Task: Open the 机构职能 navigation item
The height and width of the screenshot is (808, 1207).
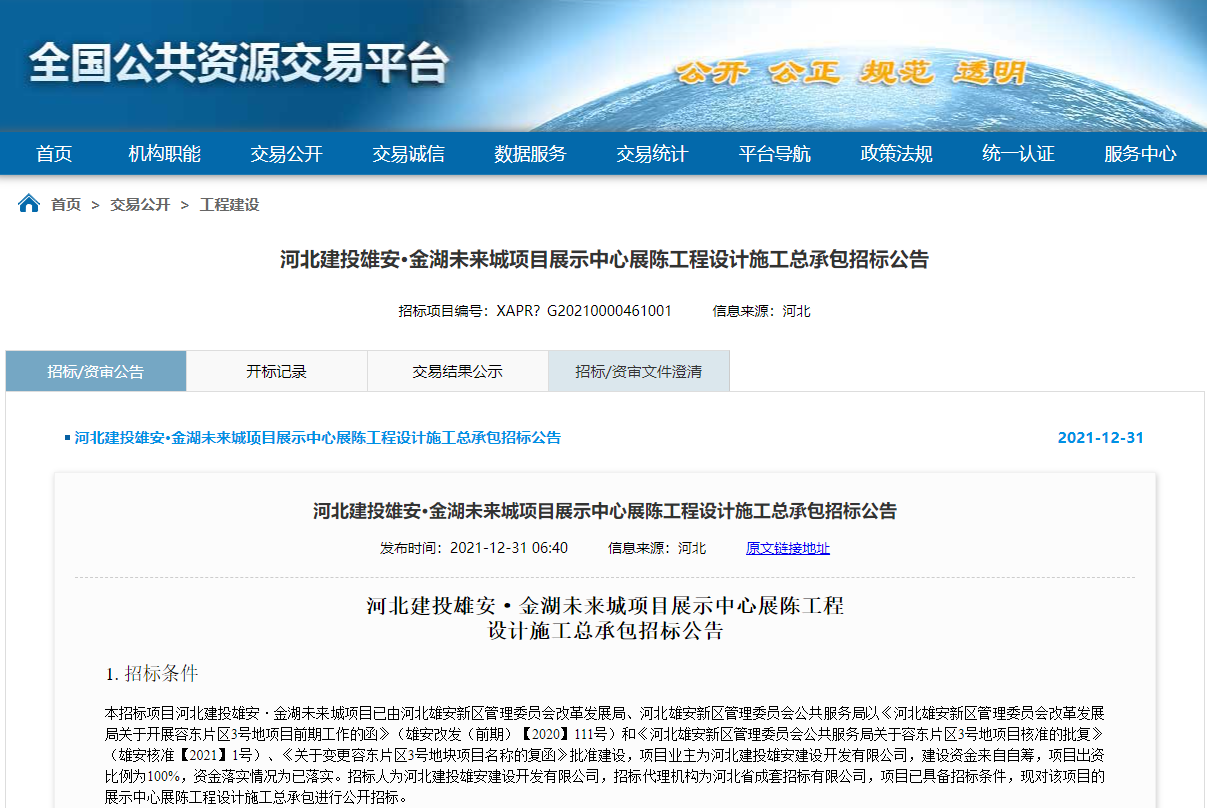Action: 165,154
